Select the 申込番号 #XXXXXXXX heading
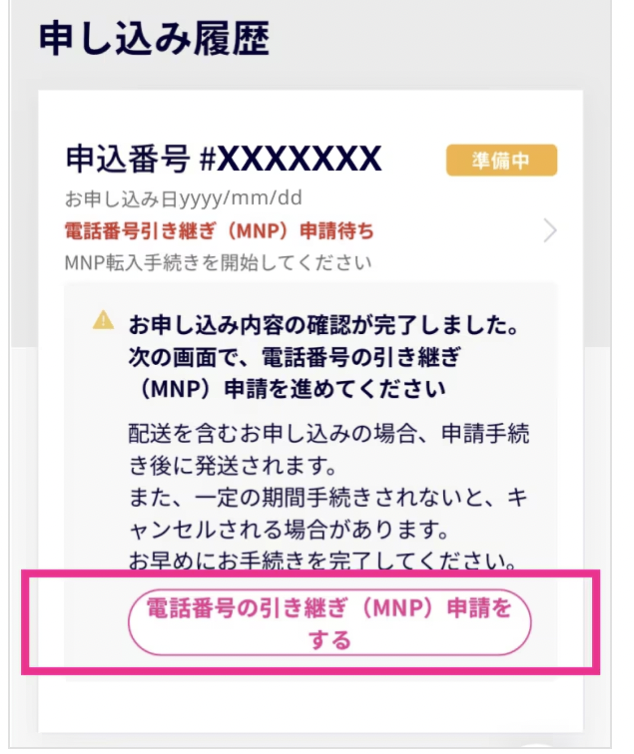634x754 pixels. point(224,158)
